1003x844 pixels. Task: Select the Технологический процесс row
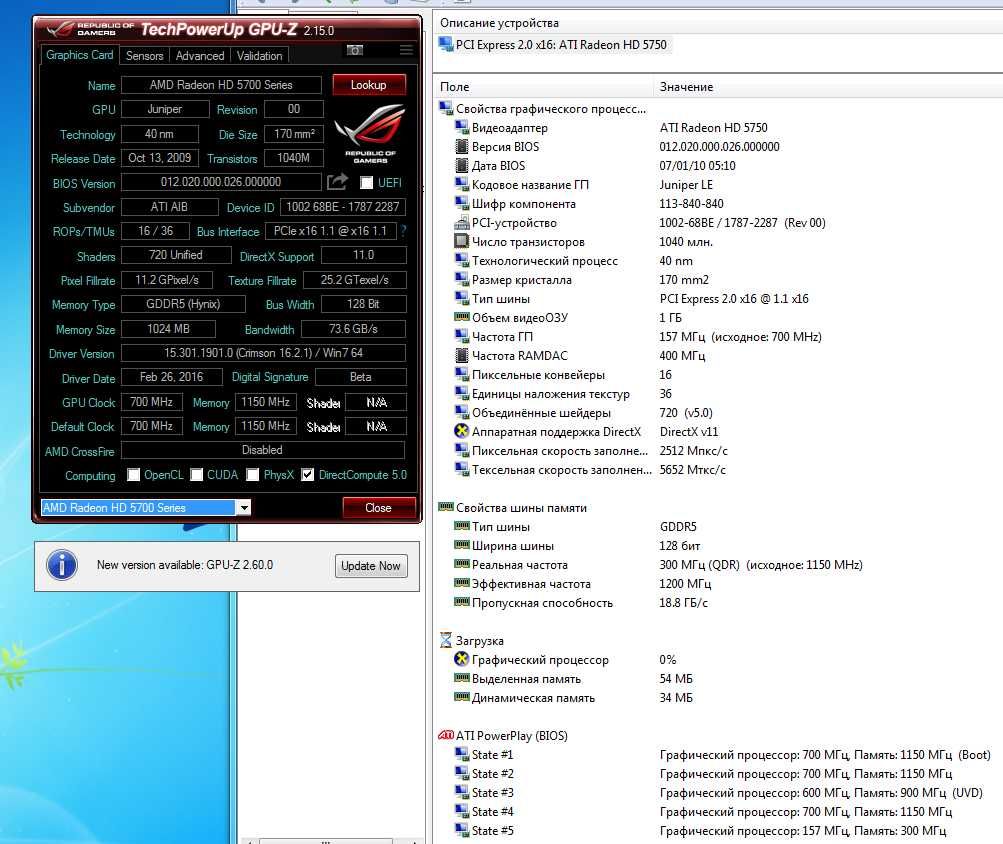pyautogui.click(x=574, y=260)
